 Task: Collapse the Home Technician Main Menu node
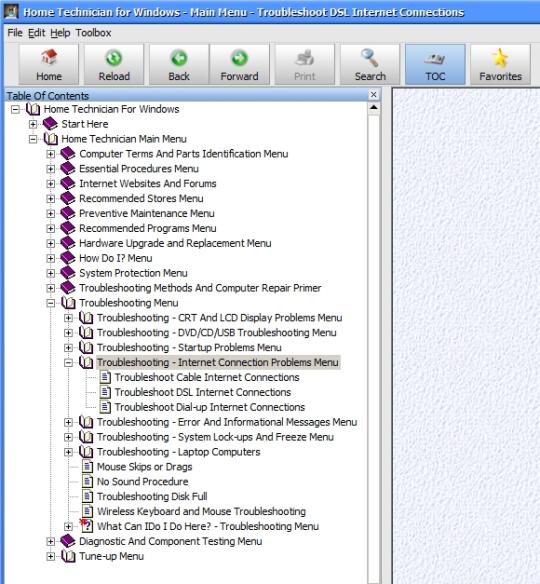click(33, 139)
